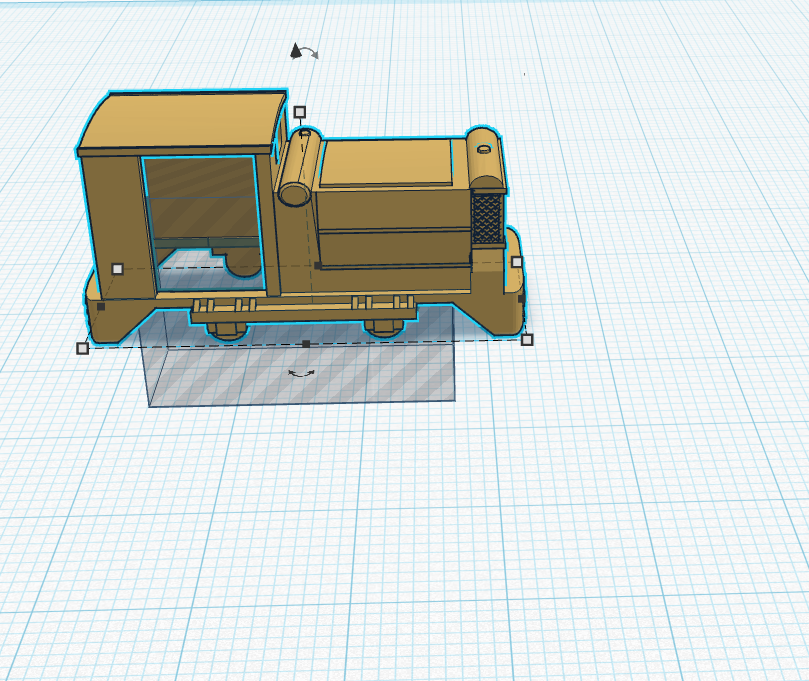Click the black cone arrow to raise the shape
Viewport: 809px width, 681px height.
(x=295, y=50)
